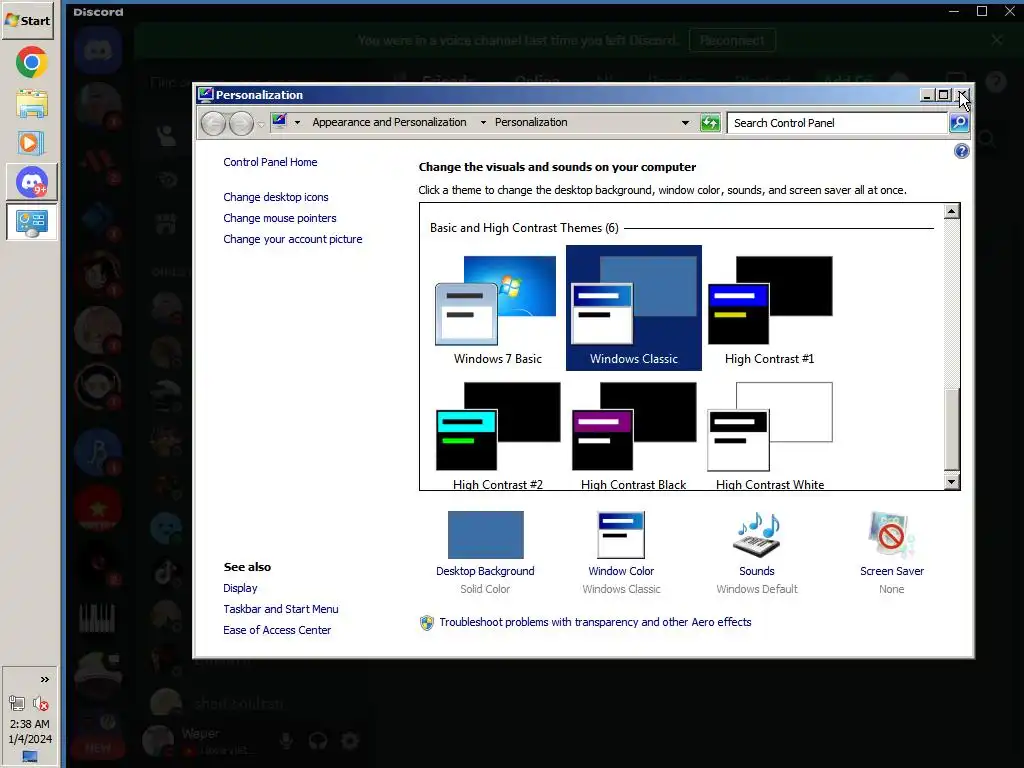Focus the Search Control Panel field
Screen dimensions: 1024x768
pyautogui.click(x=837, y=123)
